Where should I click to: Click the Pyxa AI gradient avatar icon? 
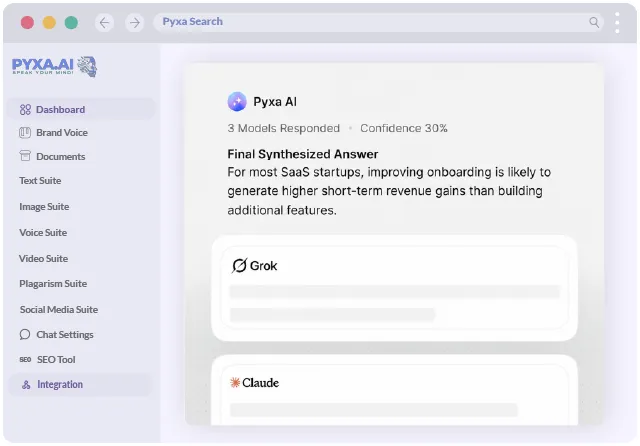pos(237,102)
